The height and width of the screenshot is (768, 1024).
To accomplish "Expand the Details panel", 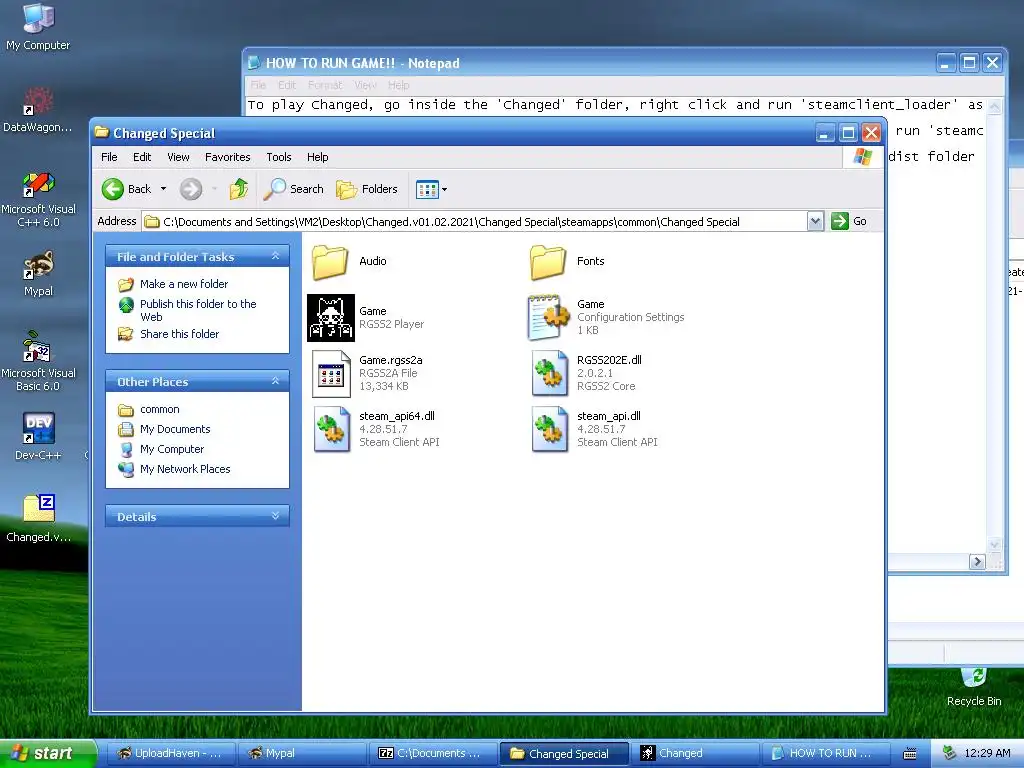I will coord(276,516).
